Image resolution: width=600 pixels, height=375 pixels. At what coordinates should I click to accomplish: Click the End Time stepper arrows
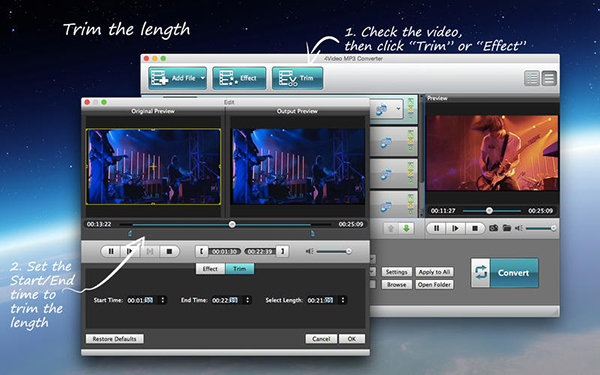pyautogui.click(x=248, y=300)
